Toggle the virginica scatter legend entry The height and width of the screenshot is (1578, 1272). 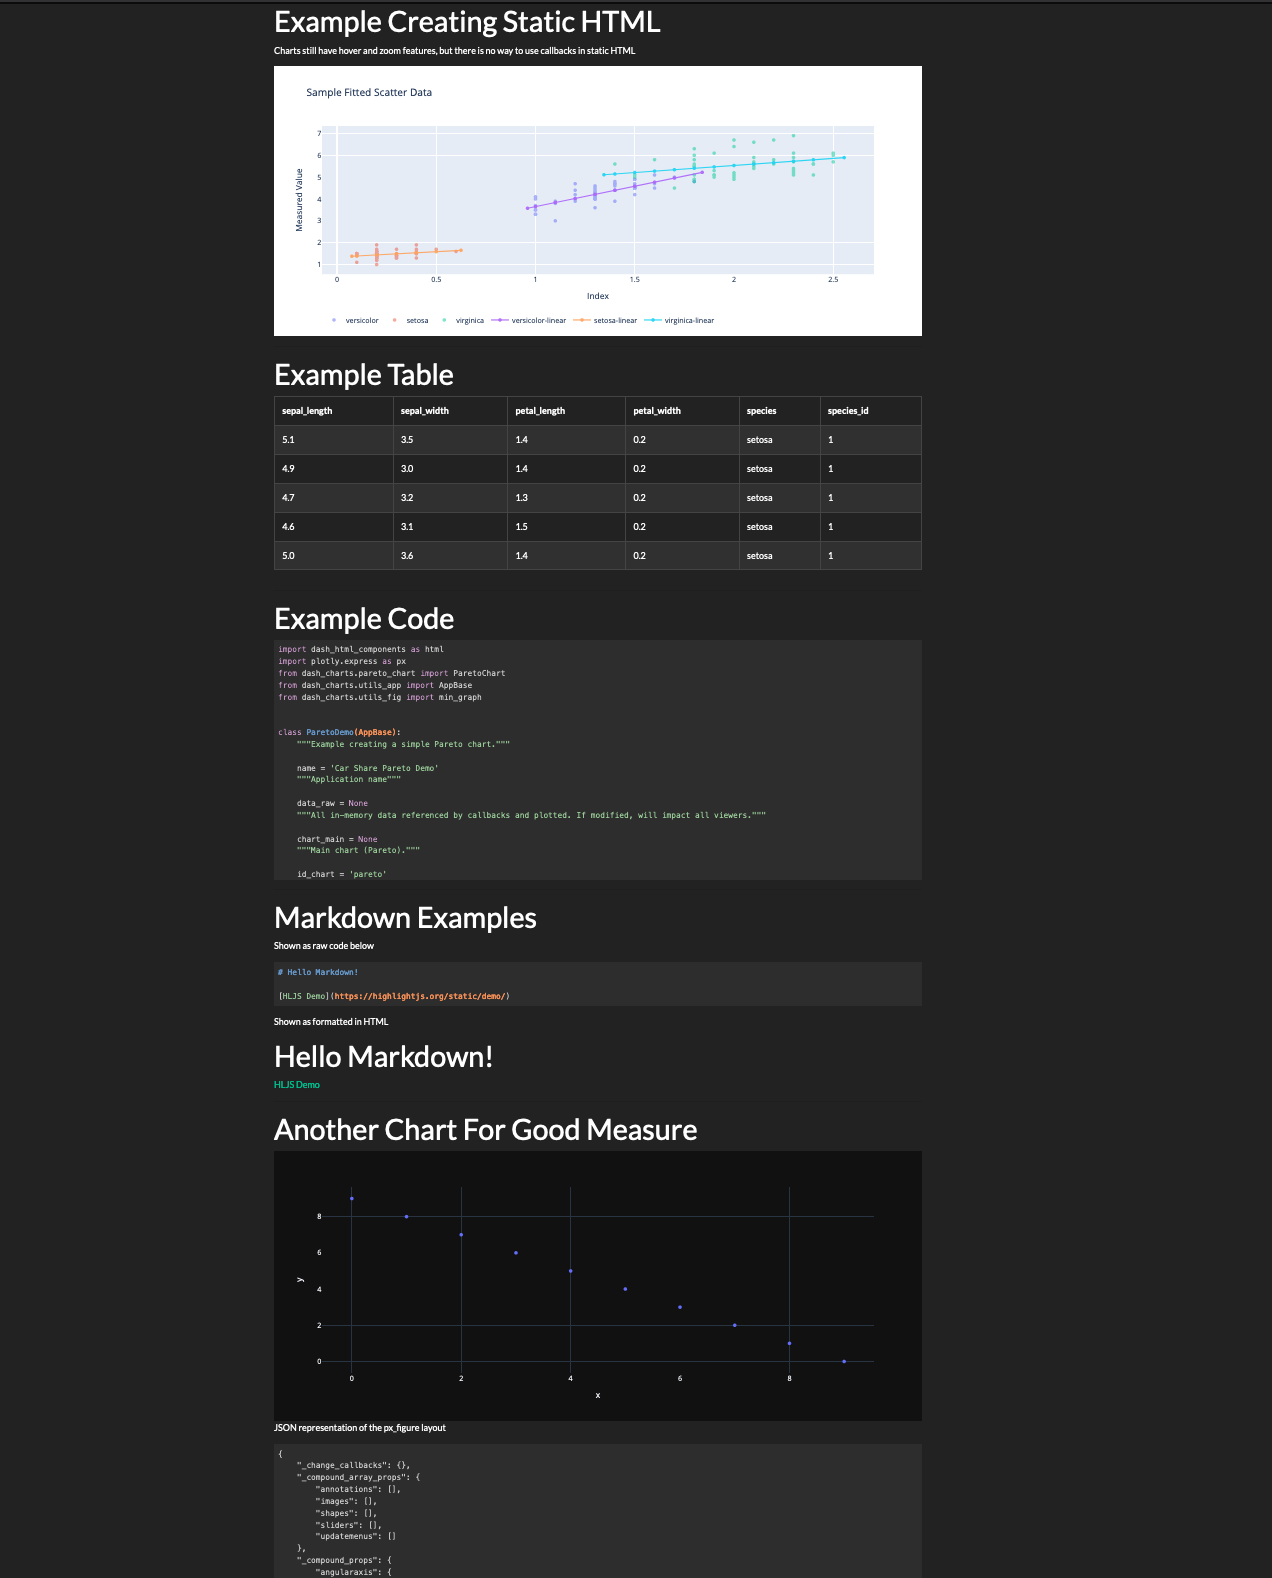463,321
